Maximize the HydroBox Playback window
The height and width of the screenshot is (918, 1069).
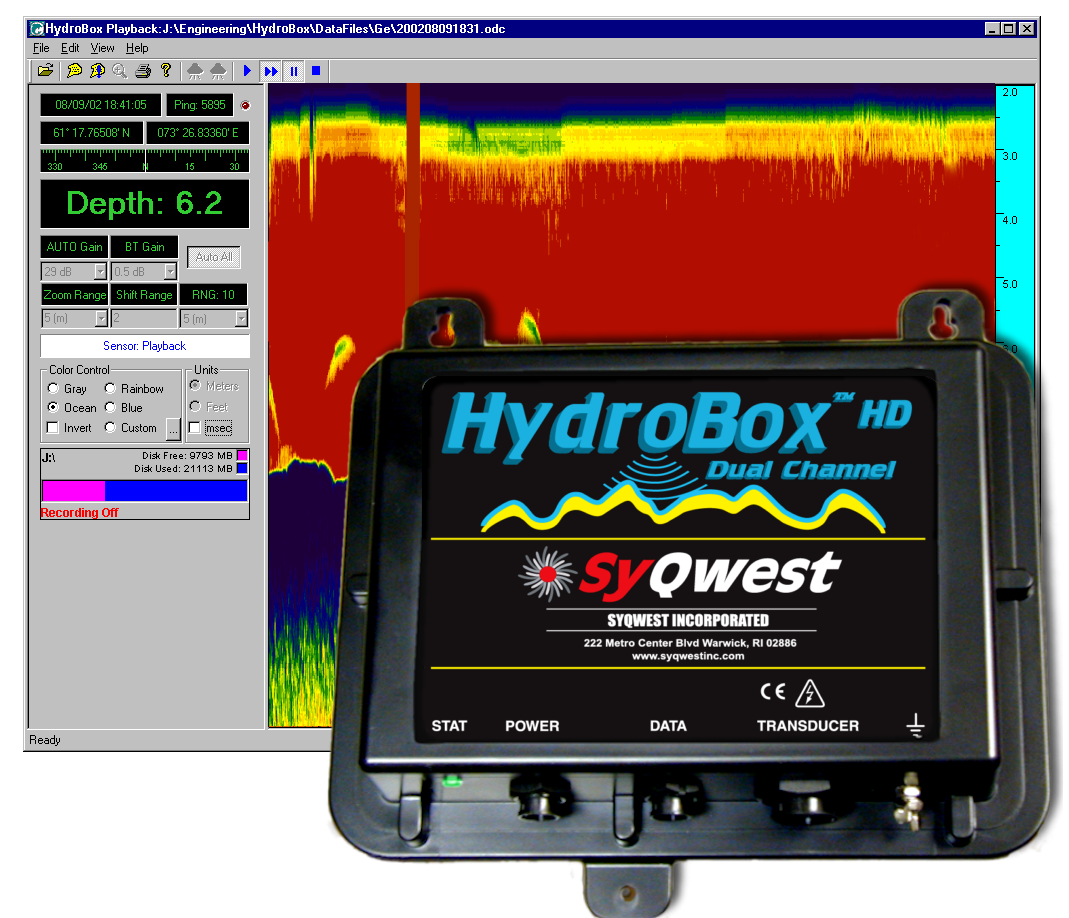[1009, 29]
